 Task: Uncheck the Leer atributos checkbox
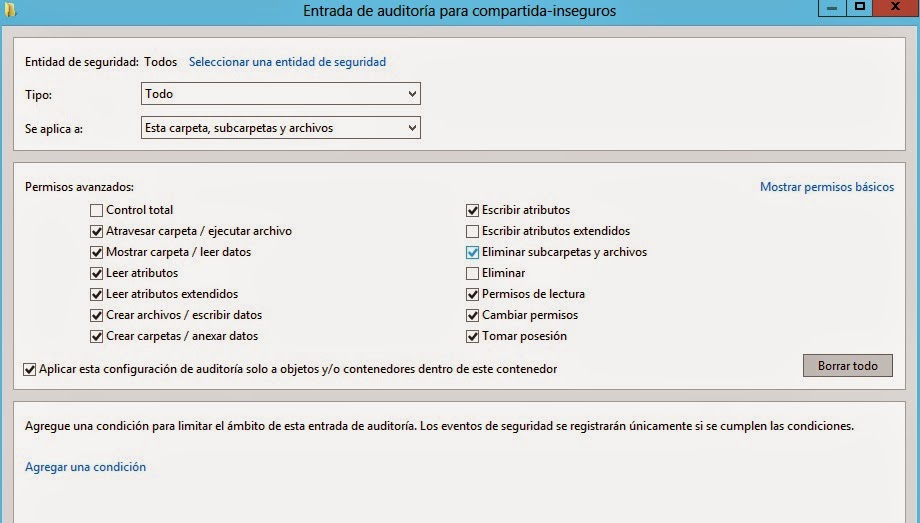[x=97, y=273]
